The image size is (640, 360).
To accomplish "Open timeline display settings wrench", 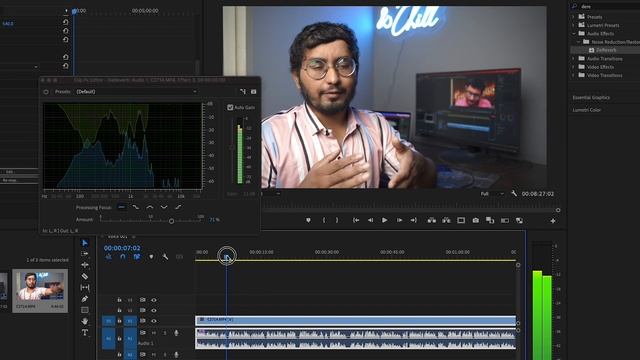I will click(x=165, y=257).
